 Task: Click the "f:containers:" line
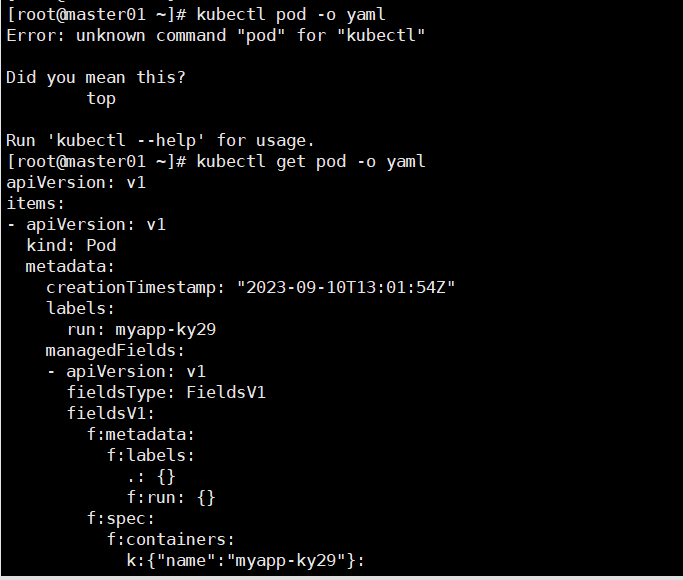pyautogui.click(x=171, y=539)
